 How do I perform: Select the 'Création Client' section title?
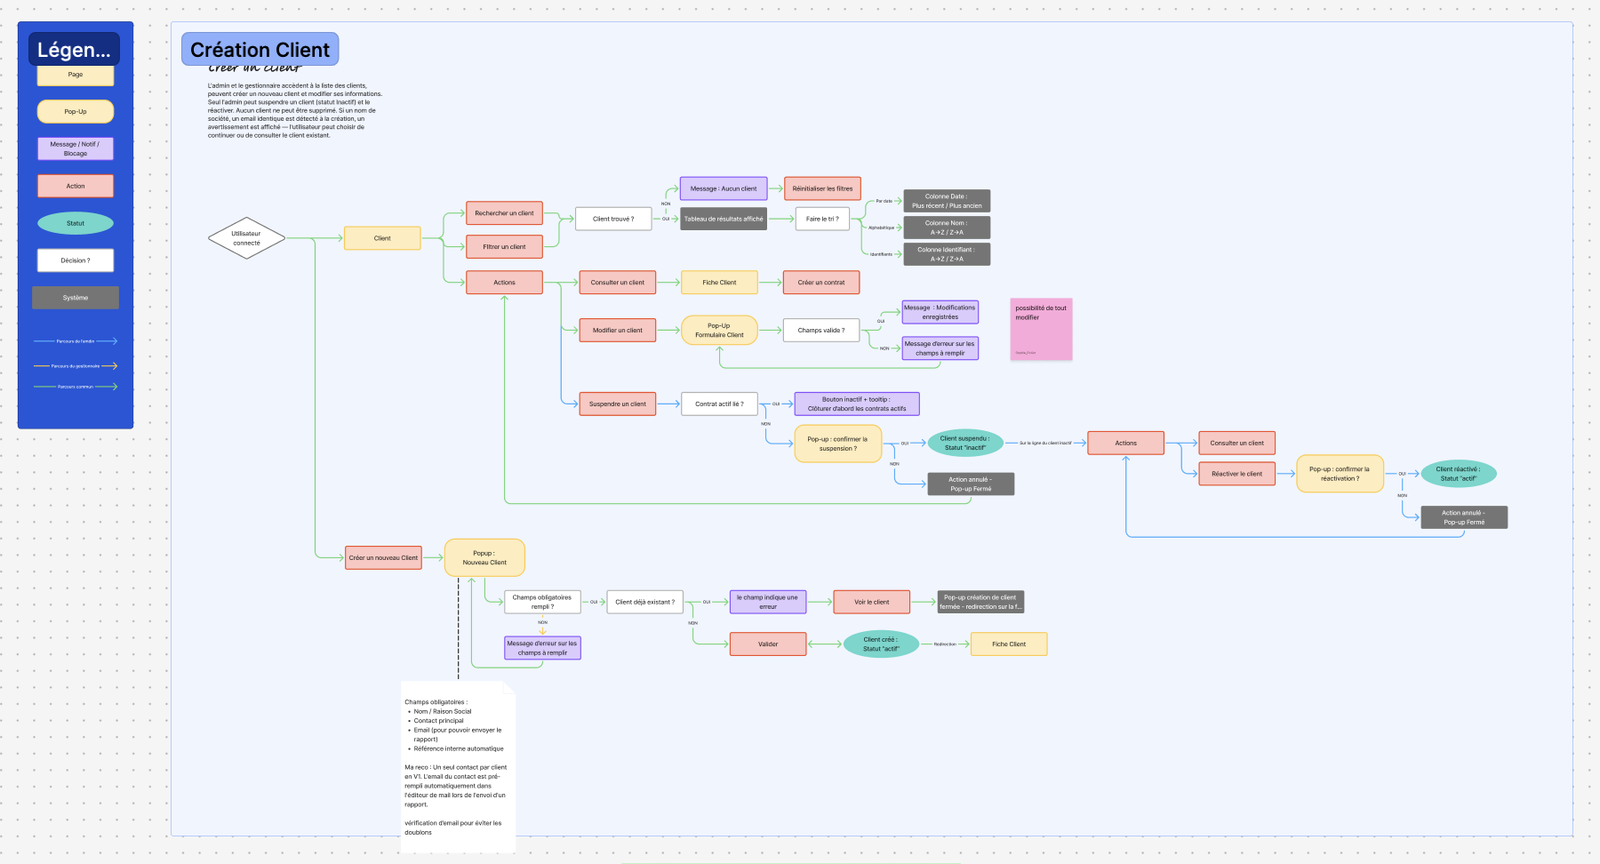point(260,49)
